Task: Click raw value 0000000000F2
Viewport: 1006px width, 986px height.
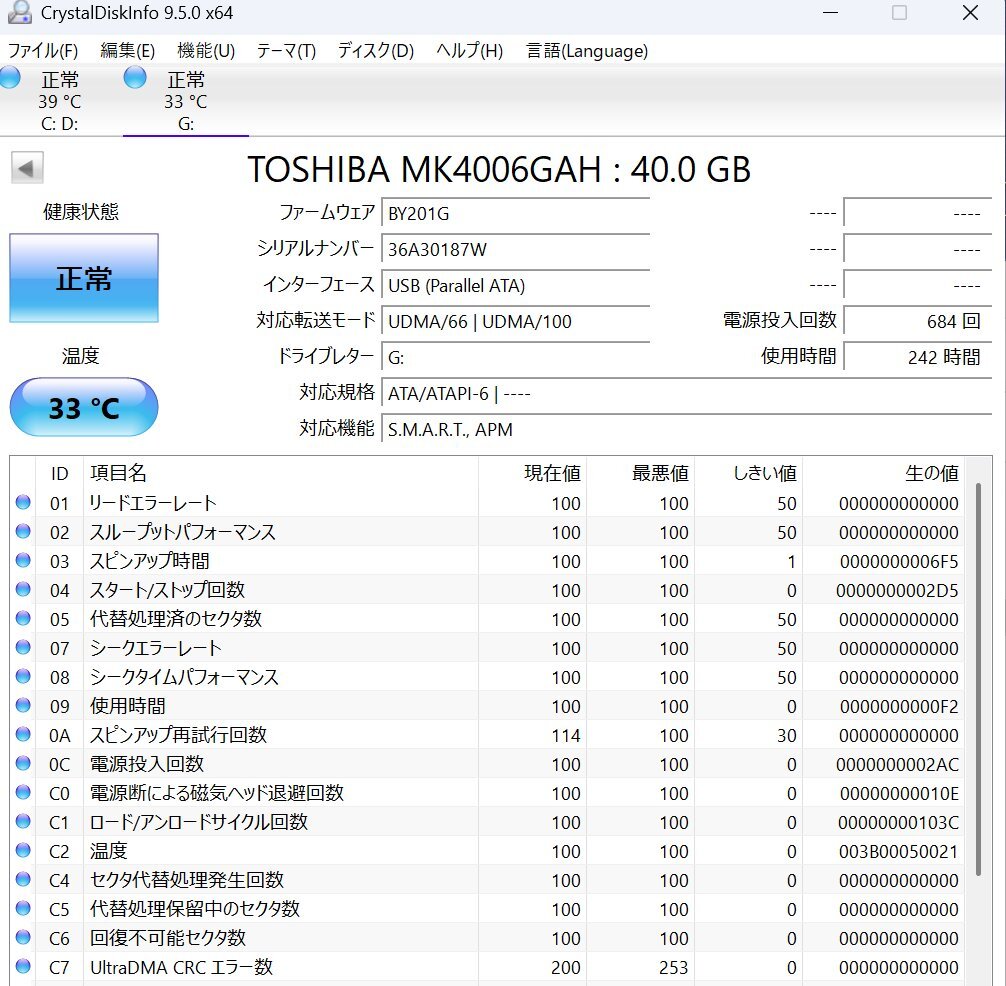Action: tap(899, 706)
